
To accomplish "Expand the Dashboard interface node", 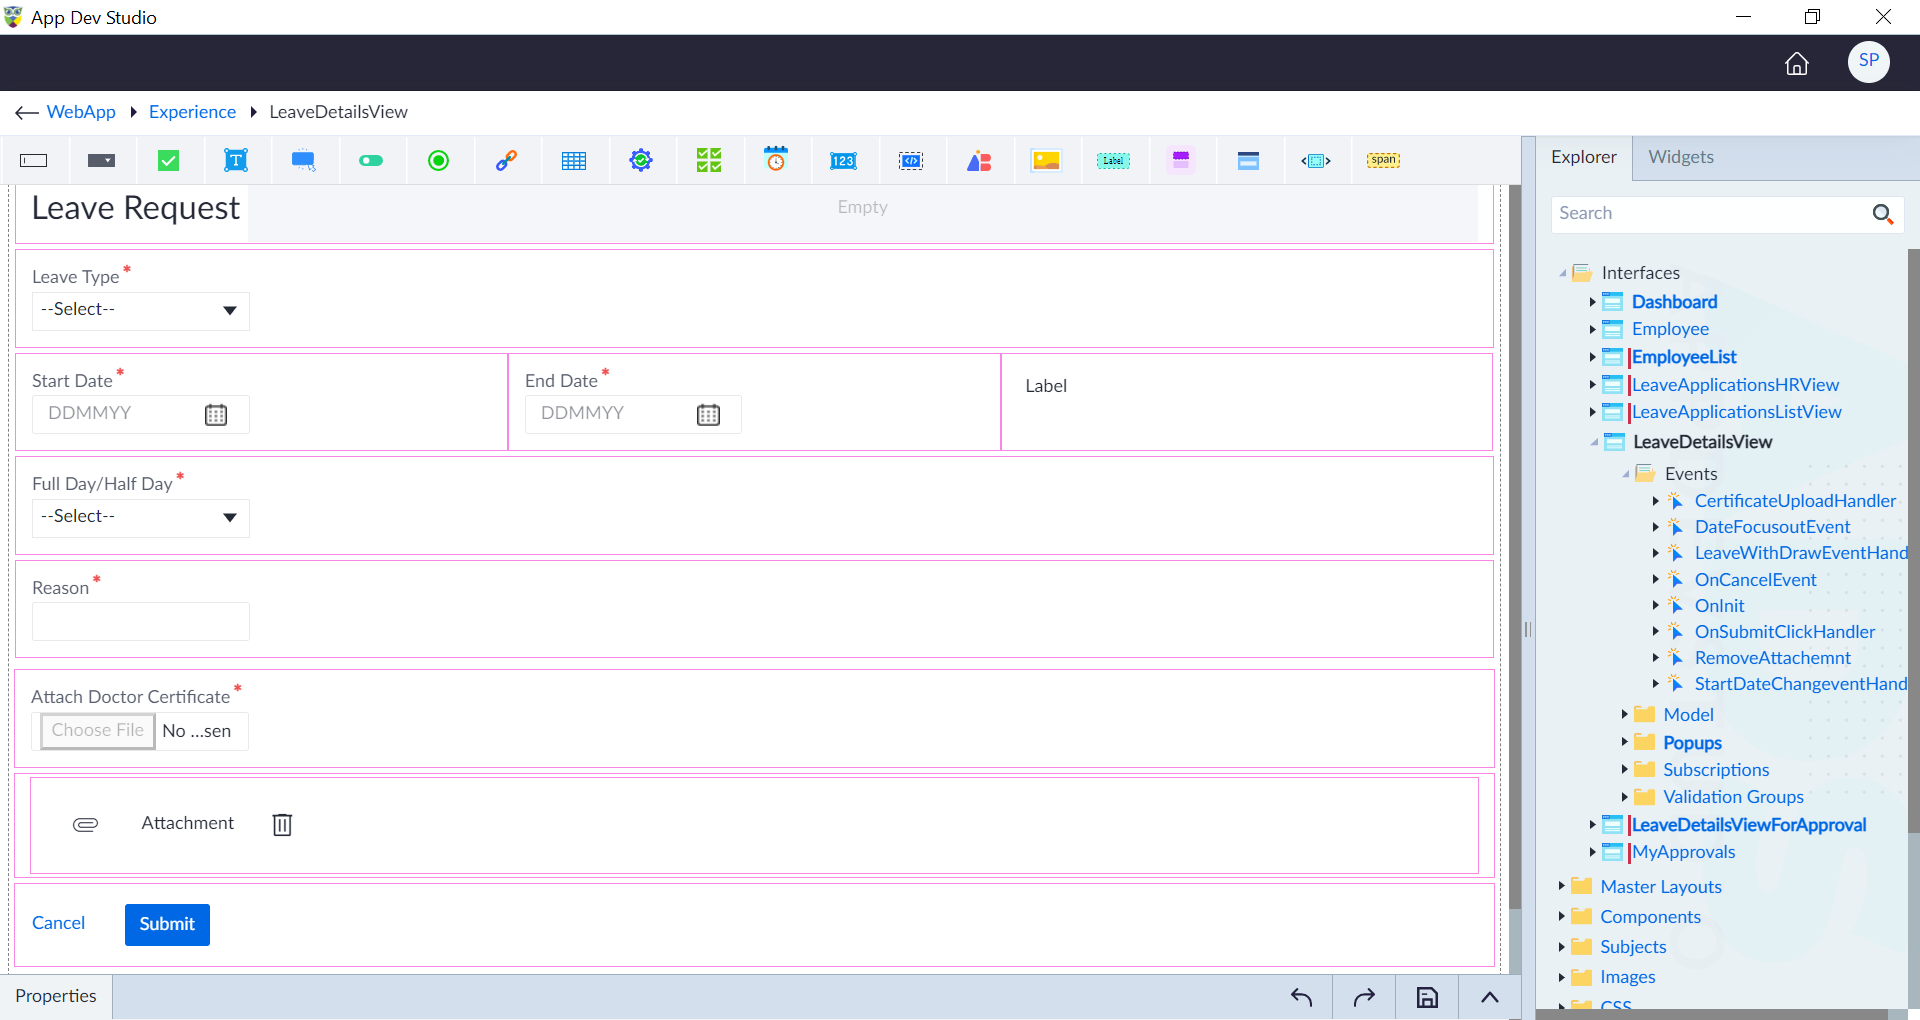I will [1593, 302].
